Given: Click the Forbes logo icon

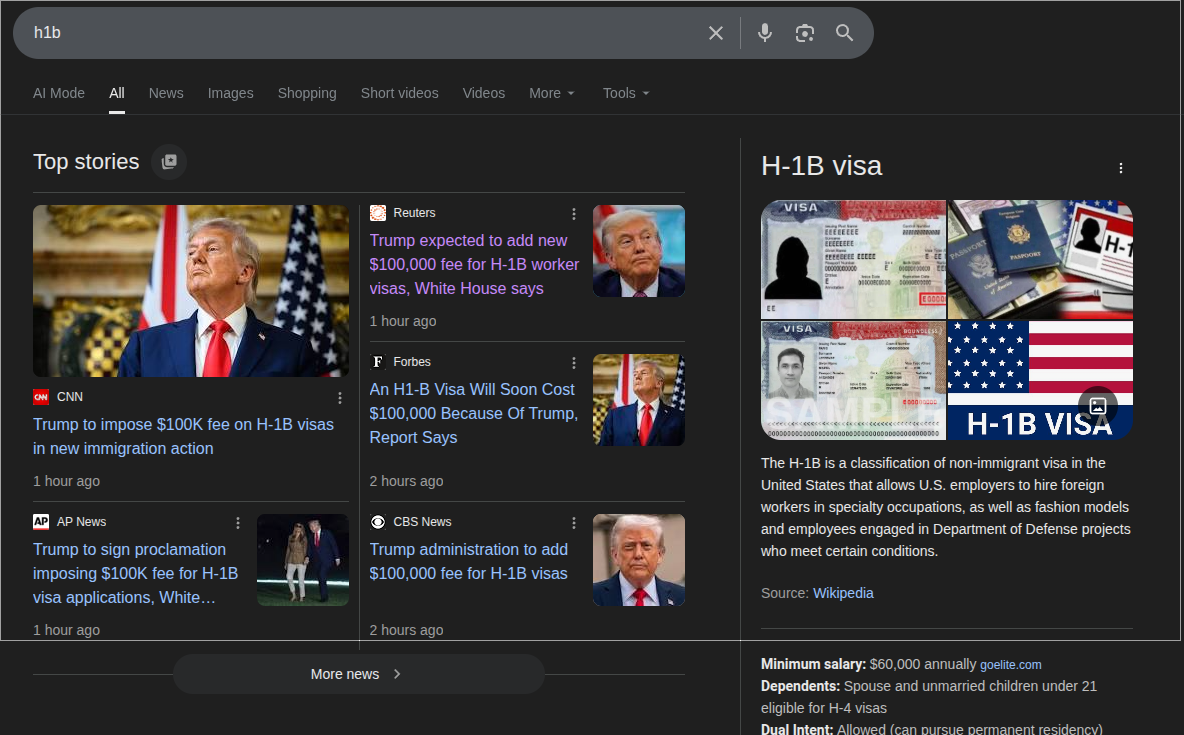Looking at the screenshot, I should tap(378, 362).
